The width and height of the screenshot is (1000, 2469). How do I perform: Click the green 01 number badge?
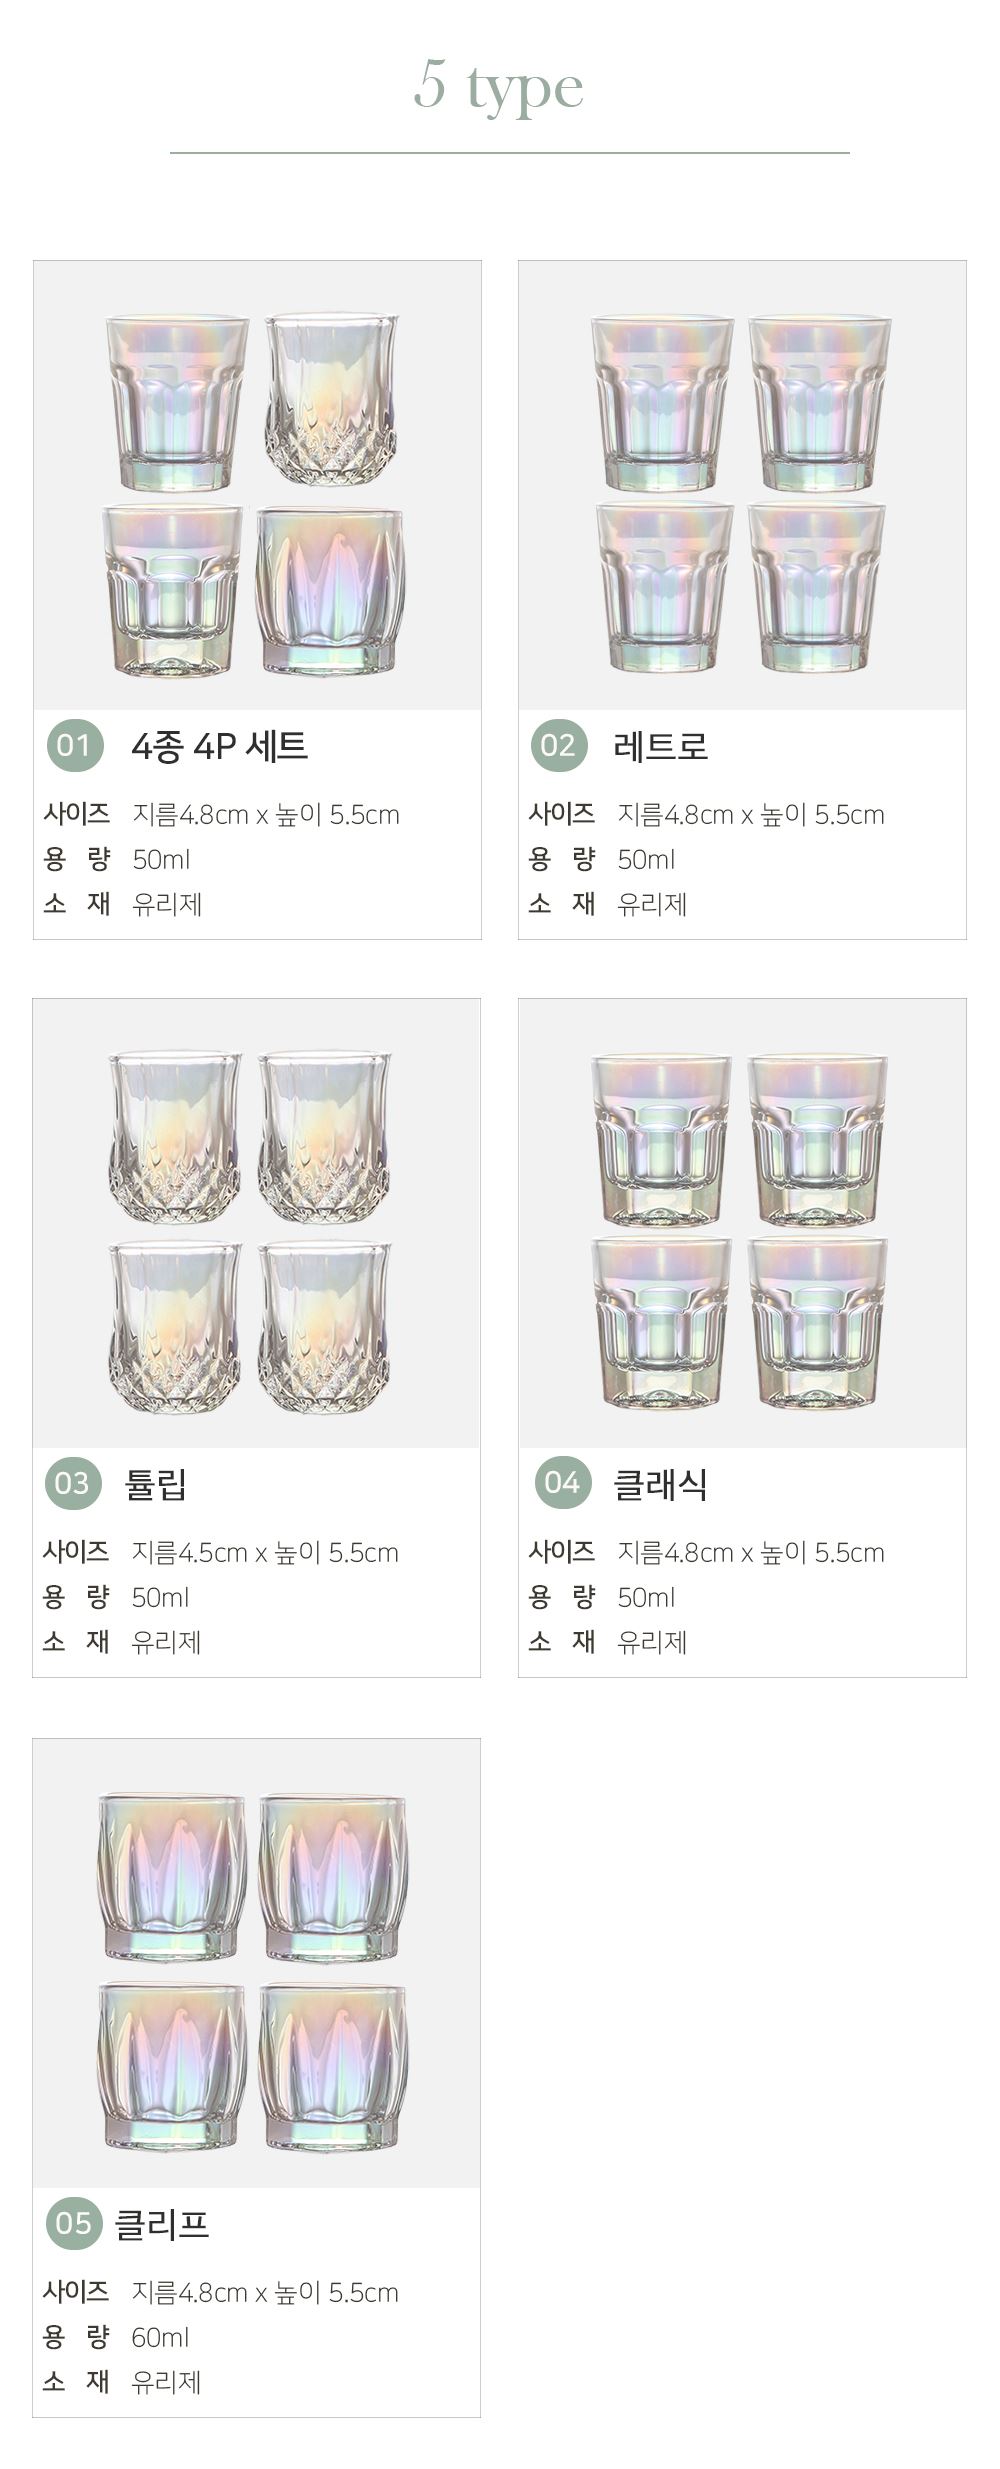(75, 745)
